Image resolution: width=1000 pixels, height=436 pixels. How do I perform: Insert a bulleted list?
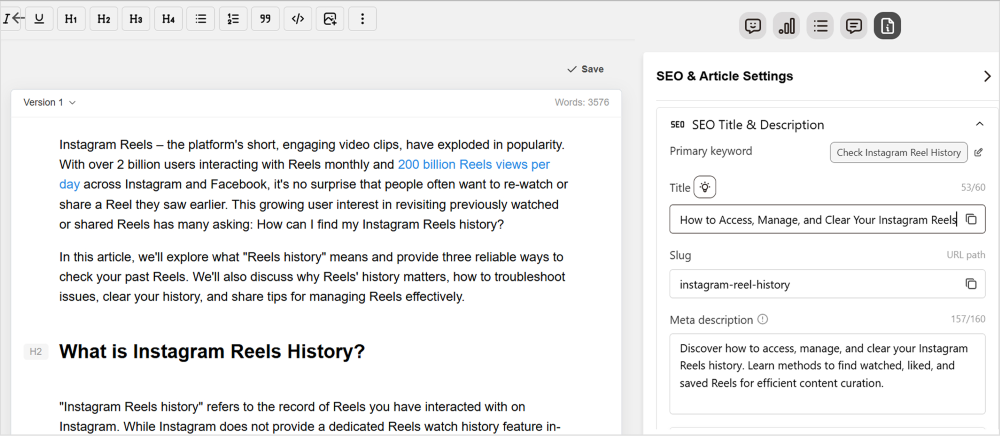[x=201, y=18]
